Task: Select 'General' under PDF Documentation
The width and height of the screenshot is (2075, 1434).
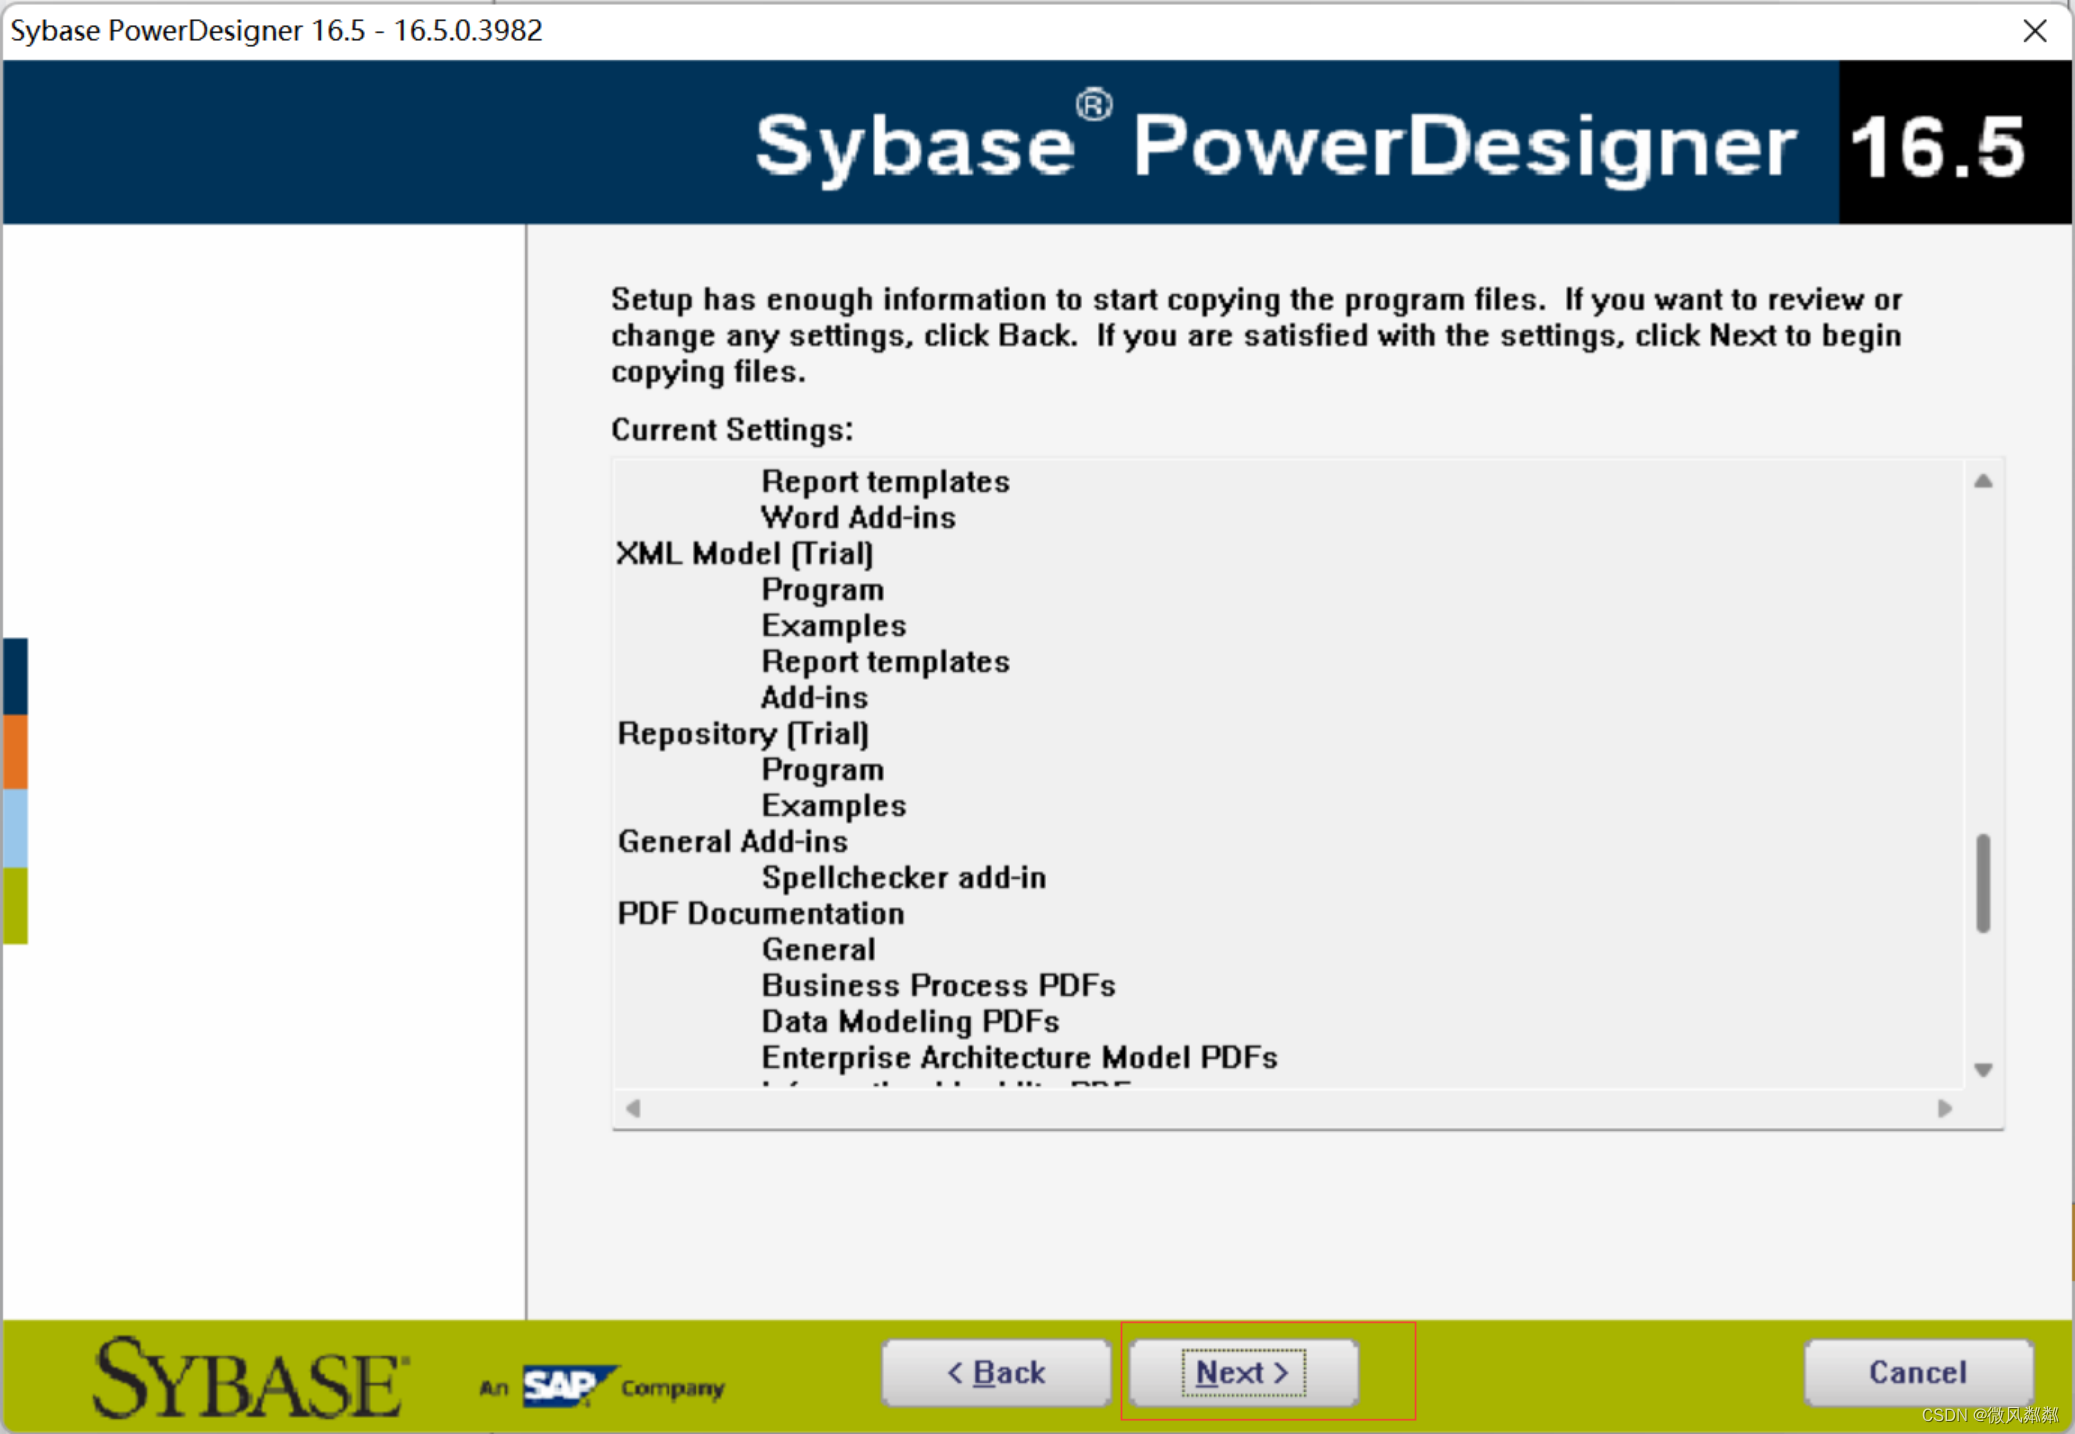Action: [x=818, y=949]
